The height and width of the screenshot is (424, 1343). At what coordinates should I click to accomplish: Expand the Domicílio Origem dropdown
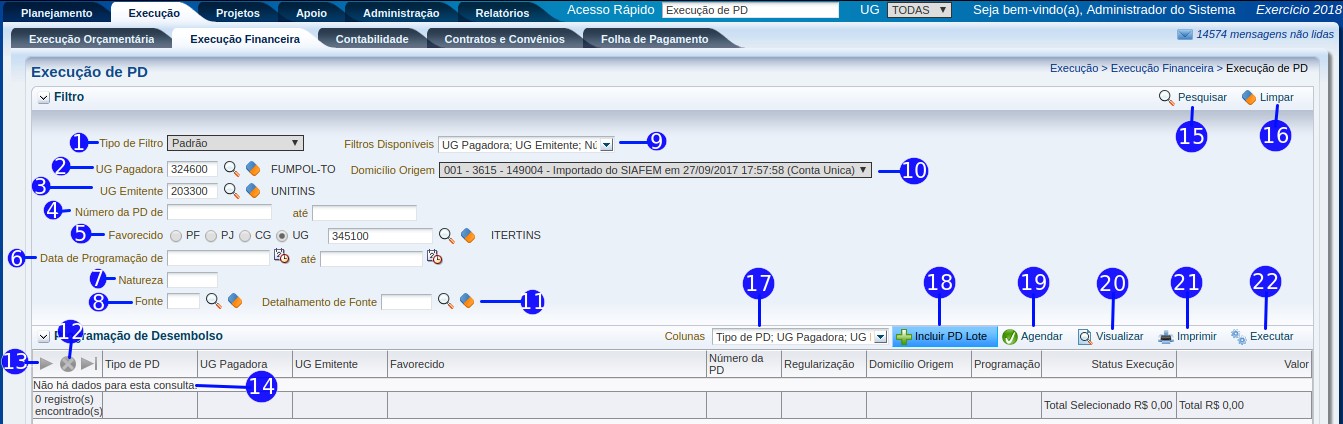pos(655,170)
